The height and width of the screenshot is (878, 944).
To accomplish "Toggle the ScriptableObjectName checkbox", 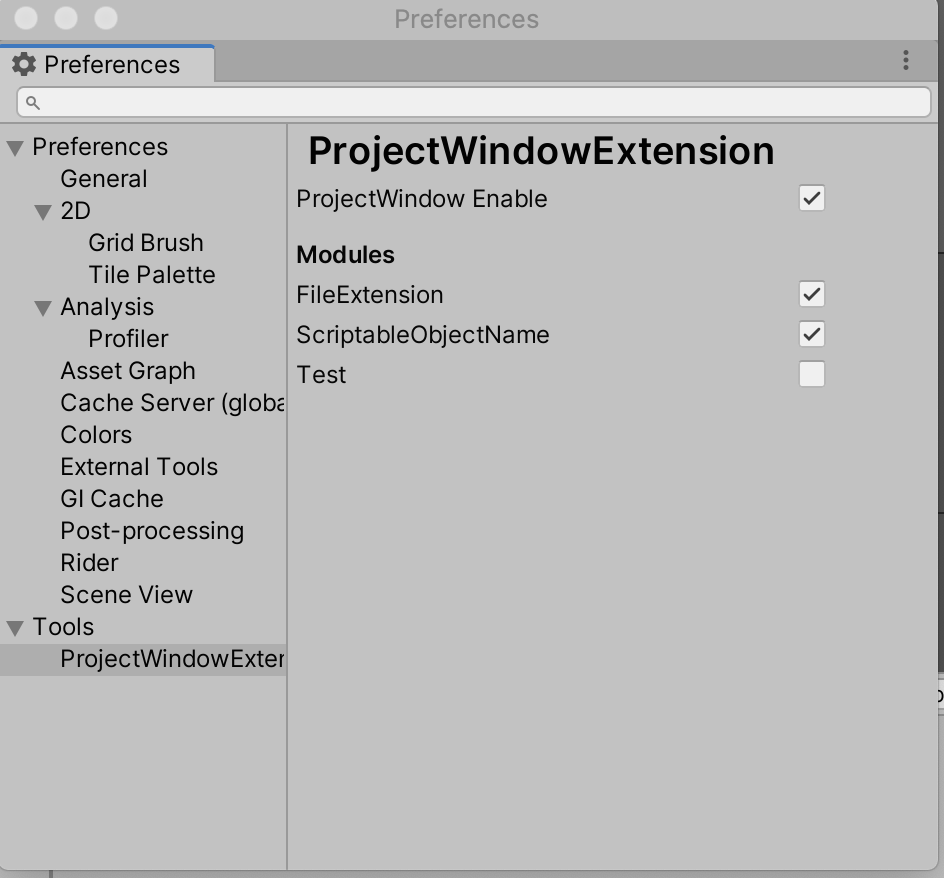I will pos(812,334).
